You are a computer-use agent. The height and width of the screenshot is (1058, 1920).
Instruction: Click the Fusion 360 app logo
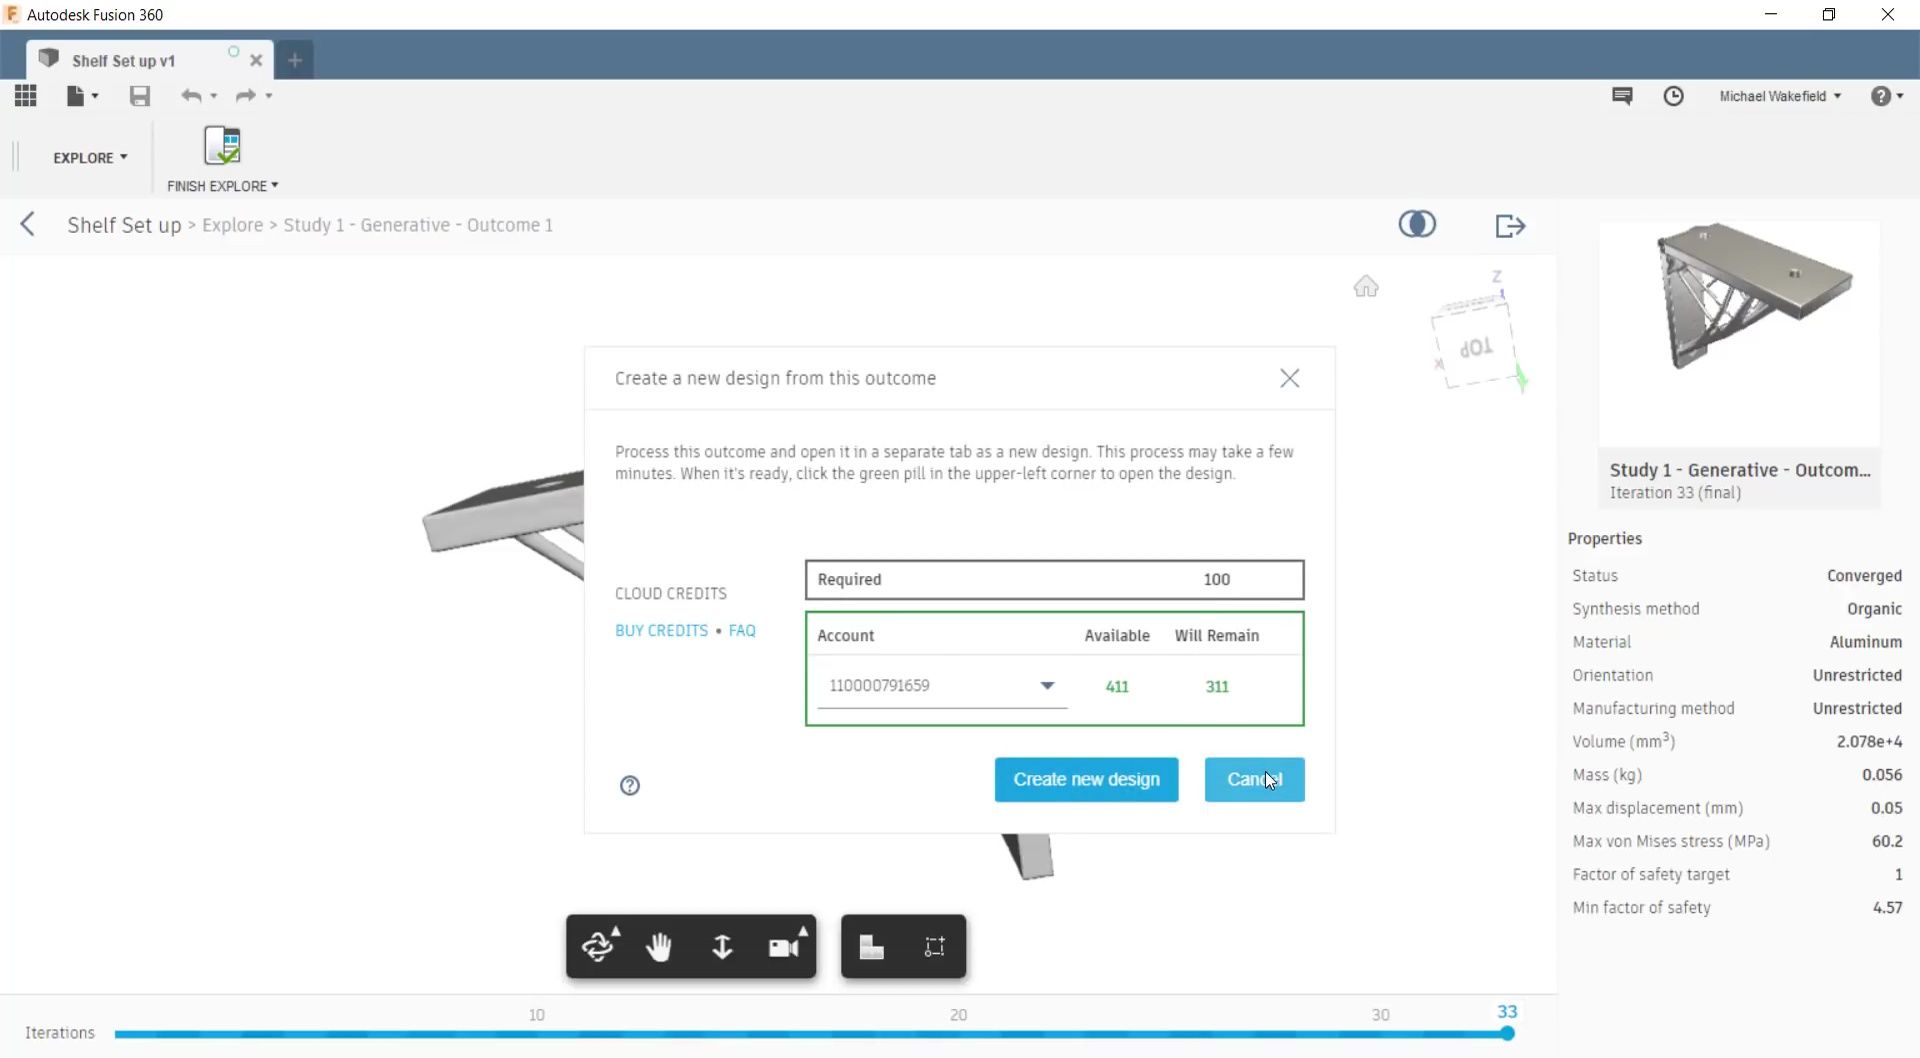pyautogui.click(x=12, y=14)
